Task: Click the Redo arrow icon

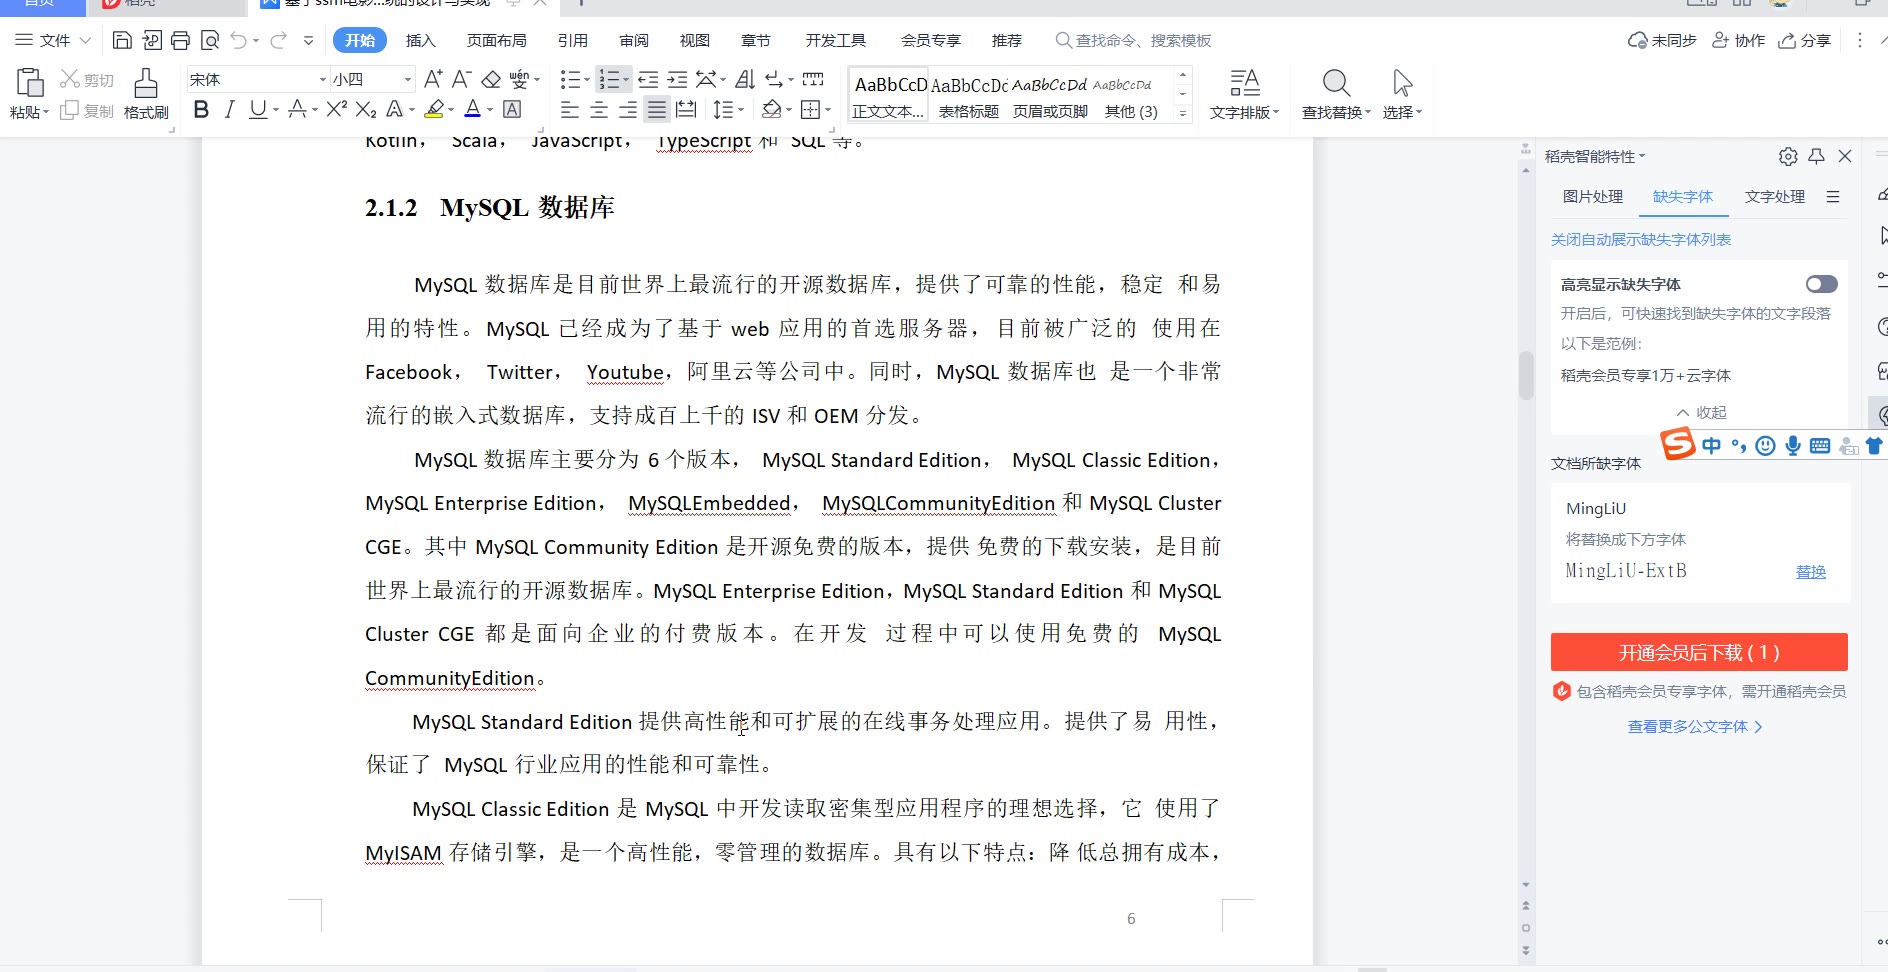Action: (278, 40)
